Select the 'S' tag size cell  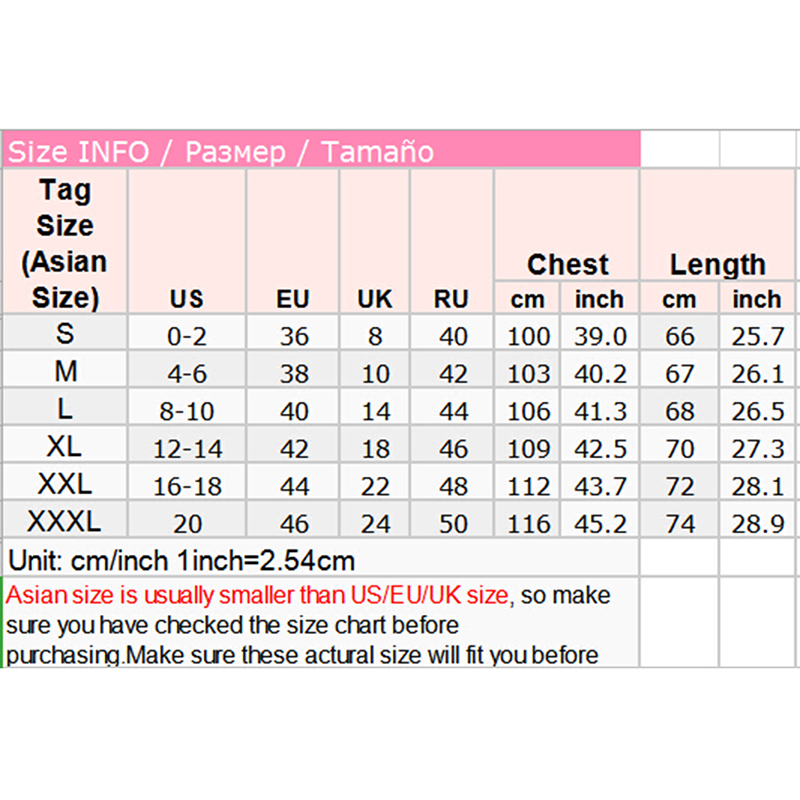point(65,334)
